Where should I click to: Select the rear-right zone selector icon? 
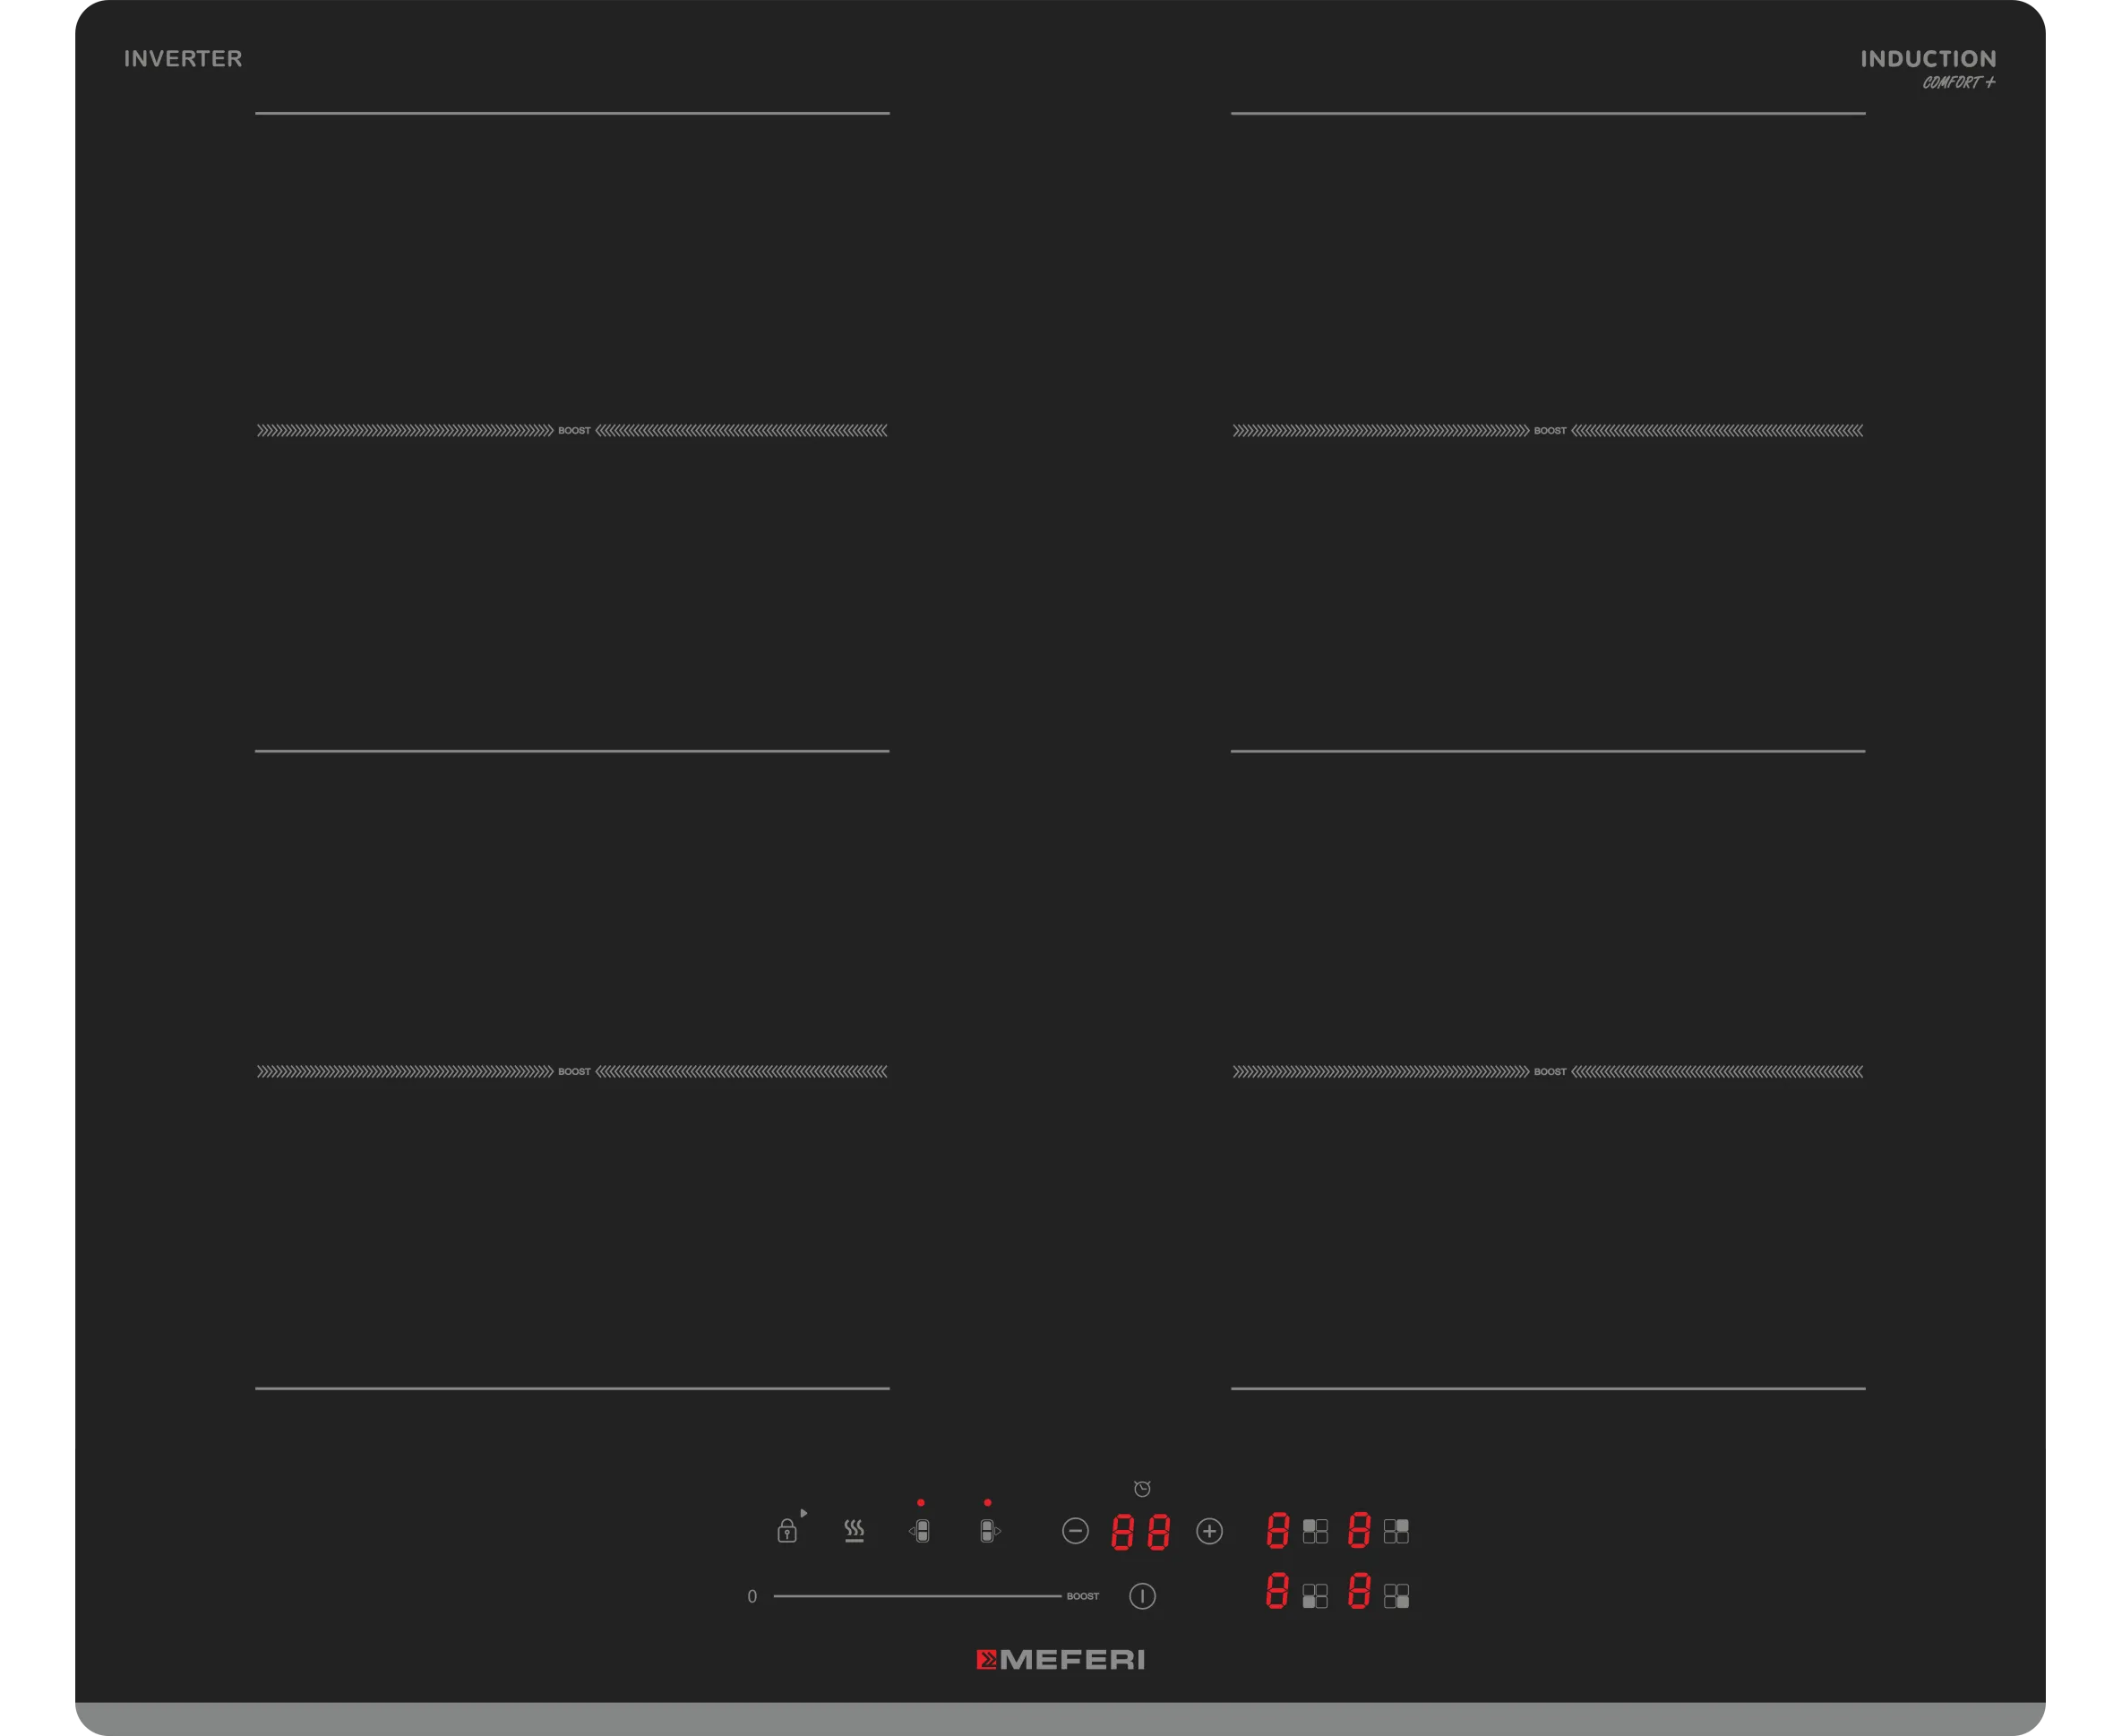pos(1396,1531)
